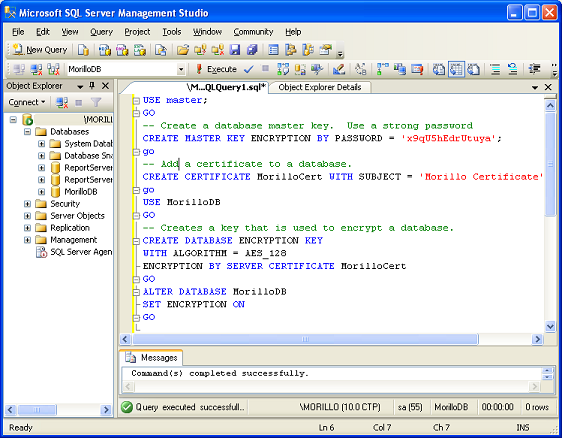Screen dimensions: 562x438
Task: Click the Connect query toolbar icon
Action: point(19,69)
